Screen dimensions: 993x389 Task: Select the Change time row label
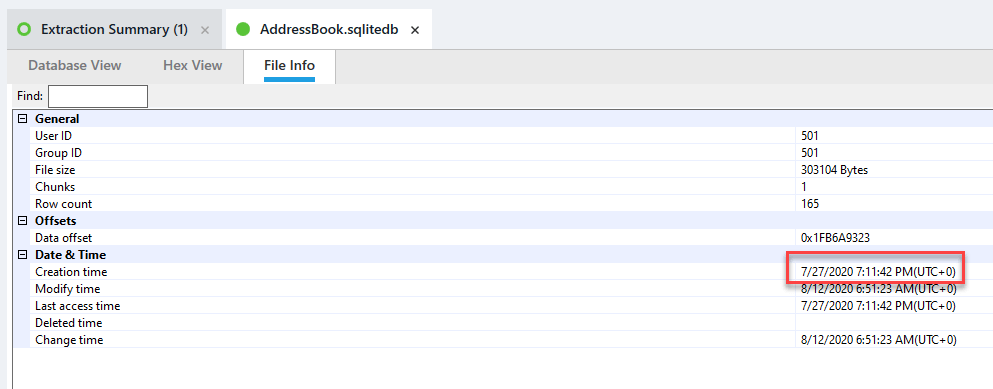pyautogui.click(x=68, y=340)
